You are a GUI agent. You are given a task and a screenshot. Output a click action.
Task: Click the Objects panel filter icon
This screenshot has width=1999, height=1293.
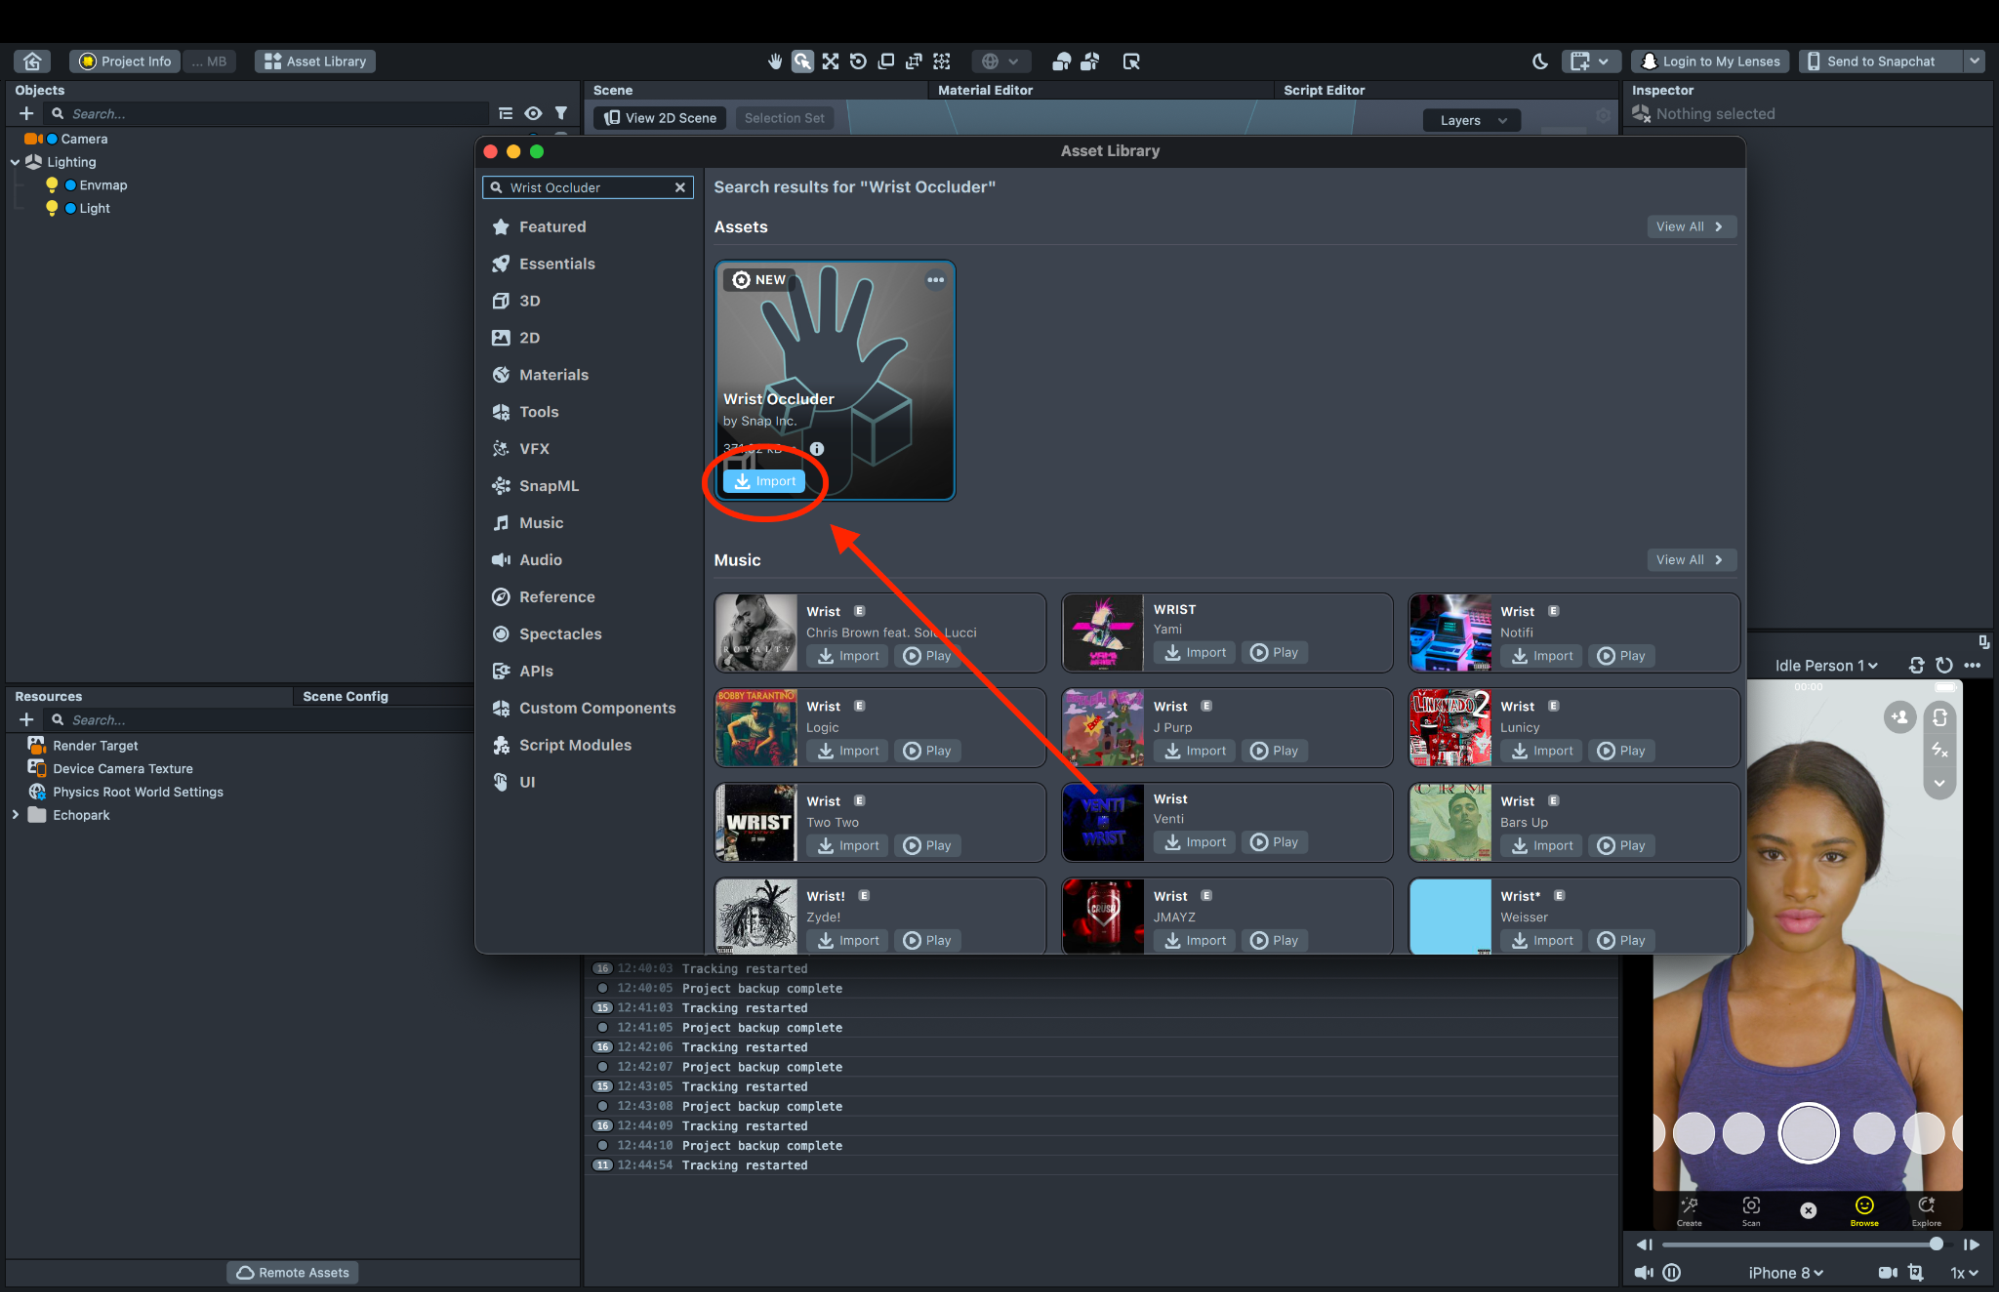coord(561,113)
